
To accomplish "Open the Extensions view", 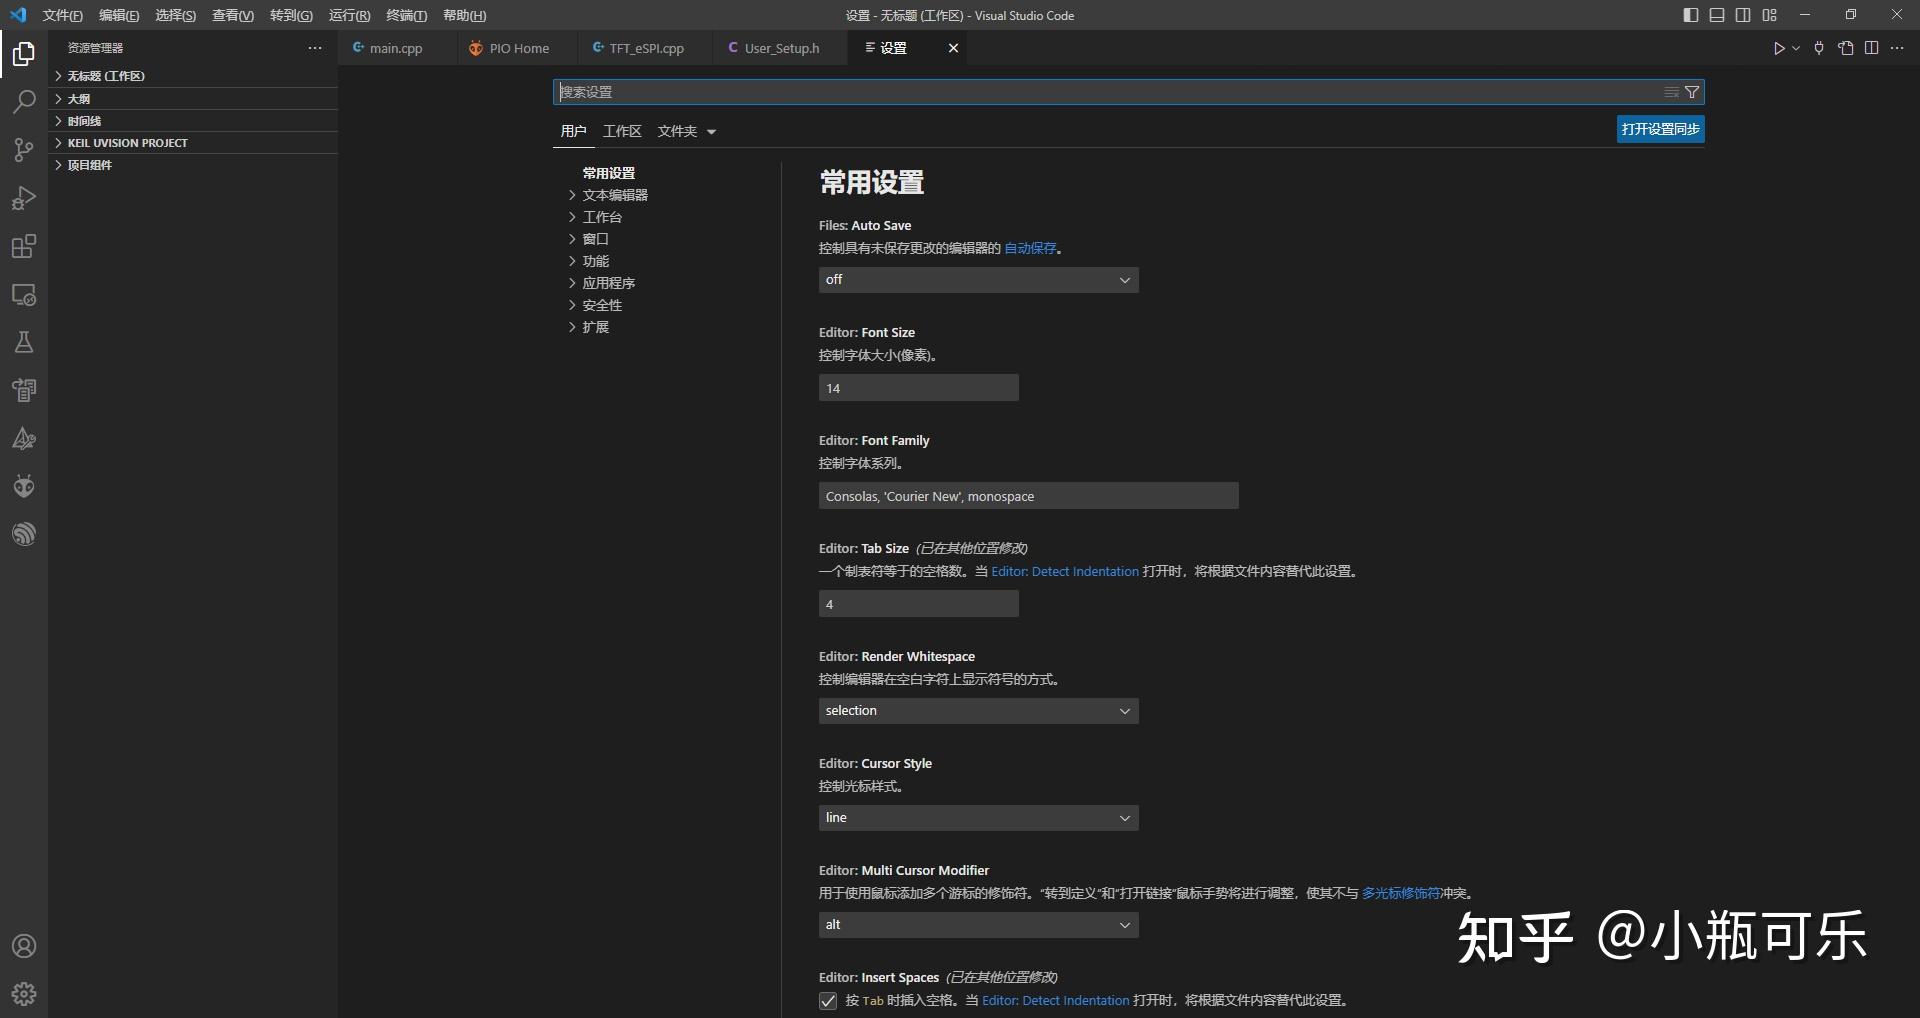I will pos(24,246).
